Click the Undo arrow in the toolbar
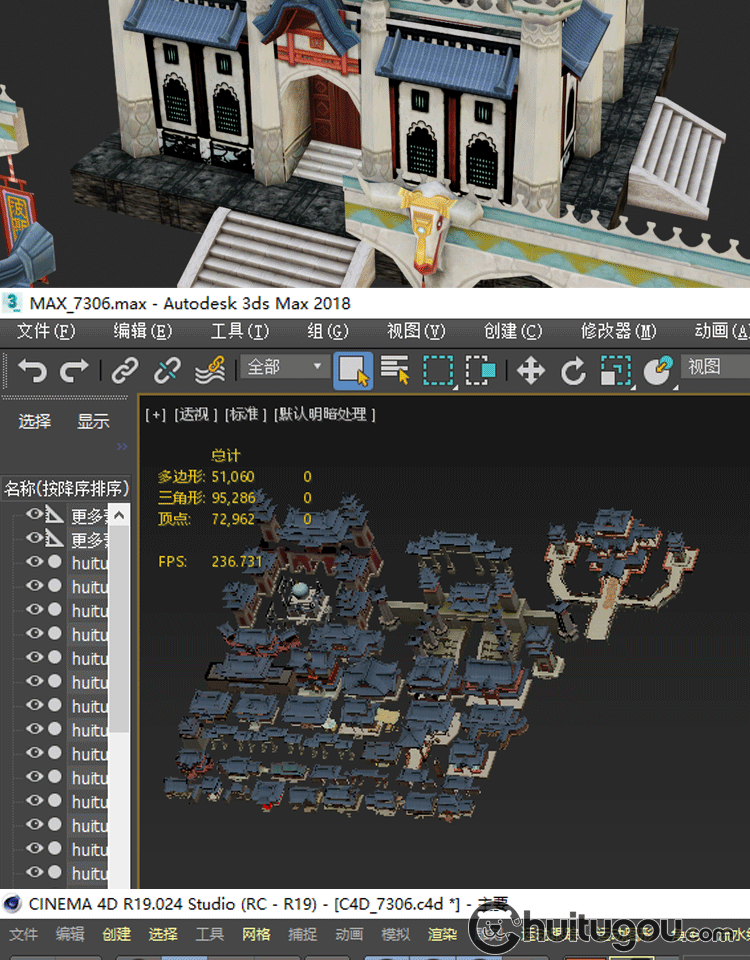Image resolution: width=750 pixels, height=960 pixels. tap(32, 370)
